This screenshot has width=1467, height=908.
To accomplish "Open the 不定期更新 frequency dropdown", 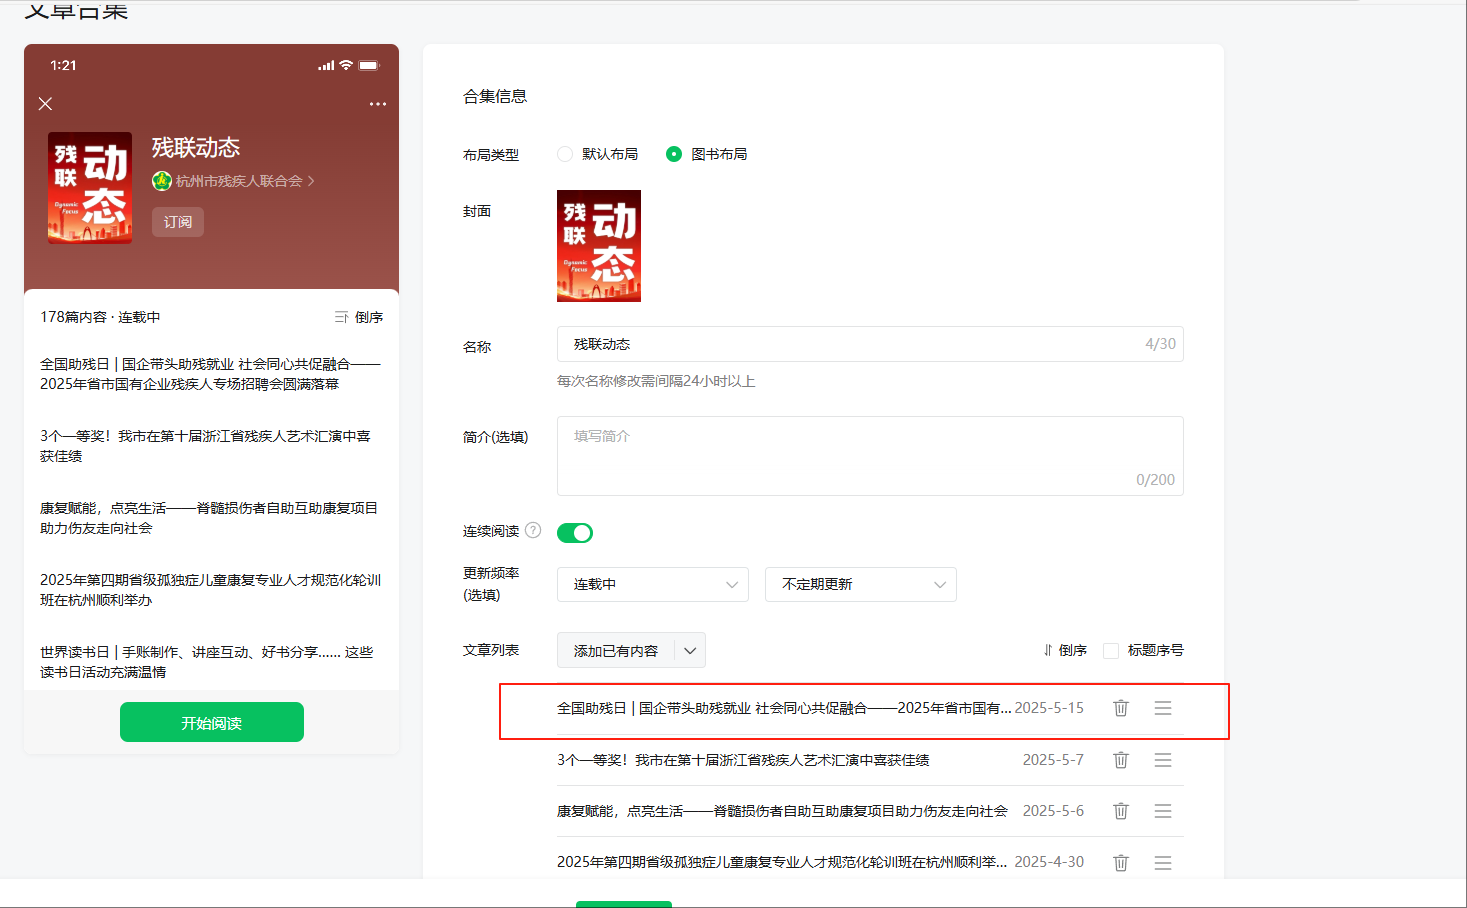I will click(x=860, y=584).
